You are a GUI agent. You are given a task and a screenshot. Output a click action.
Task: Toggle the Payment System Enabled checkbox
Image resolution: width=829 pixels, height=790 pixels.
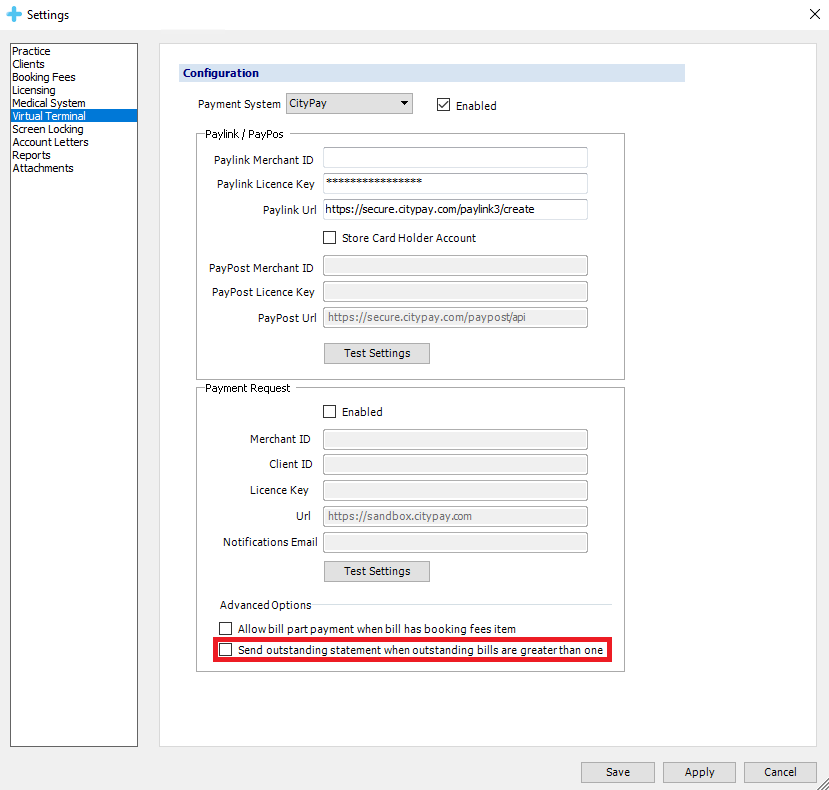click(444, 105)
